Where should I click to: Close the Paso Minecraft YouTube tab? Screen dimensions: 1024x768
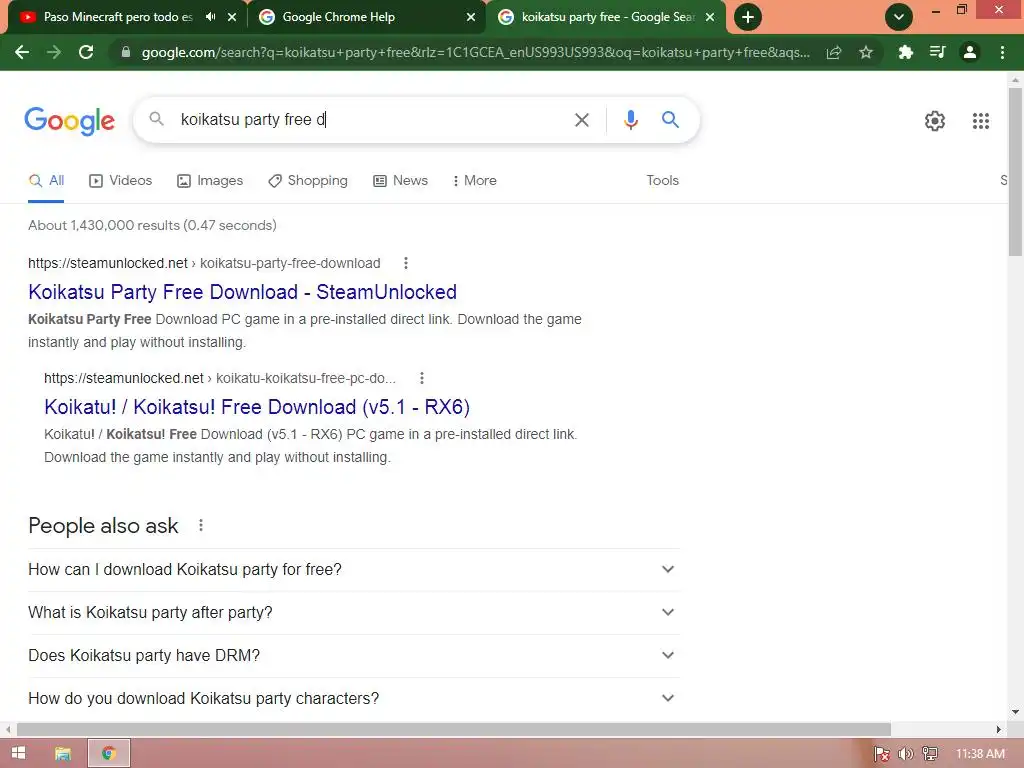pyautogui.click(x=232, y=17)
